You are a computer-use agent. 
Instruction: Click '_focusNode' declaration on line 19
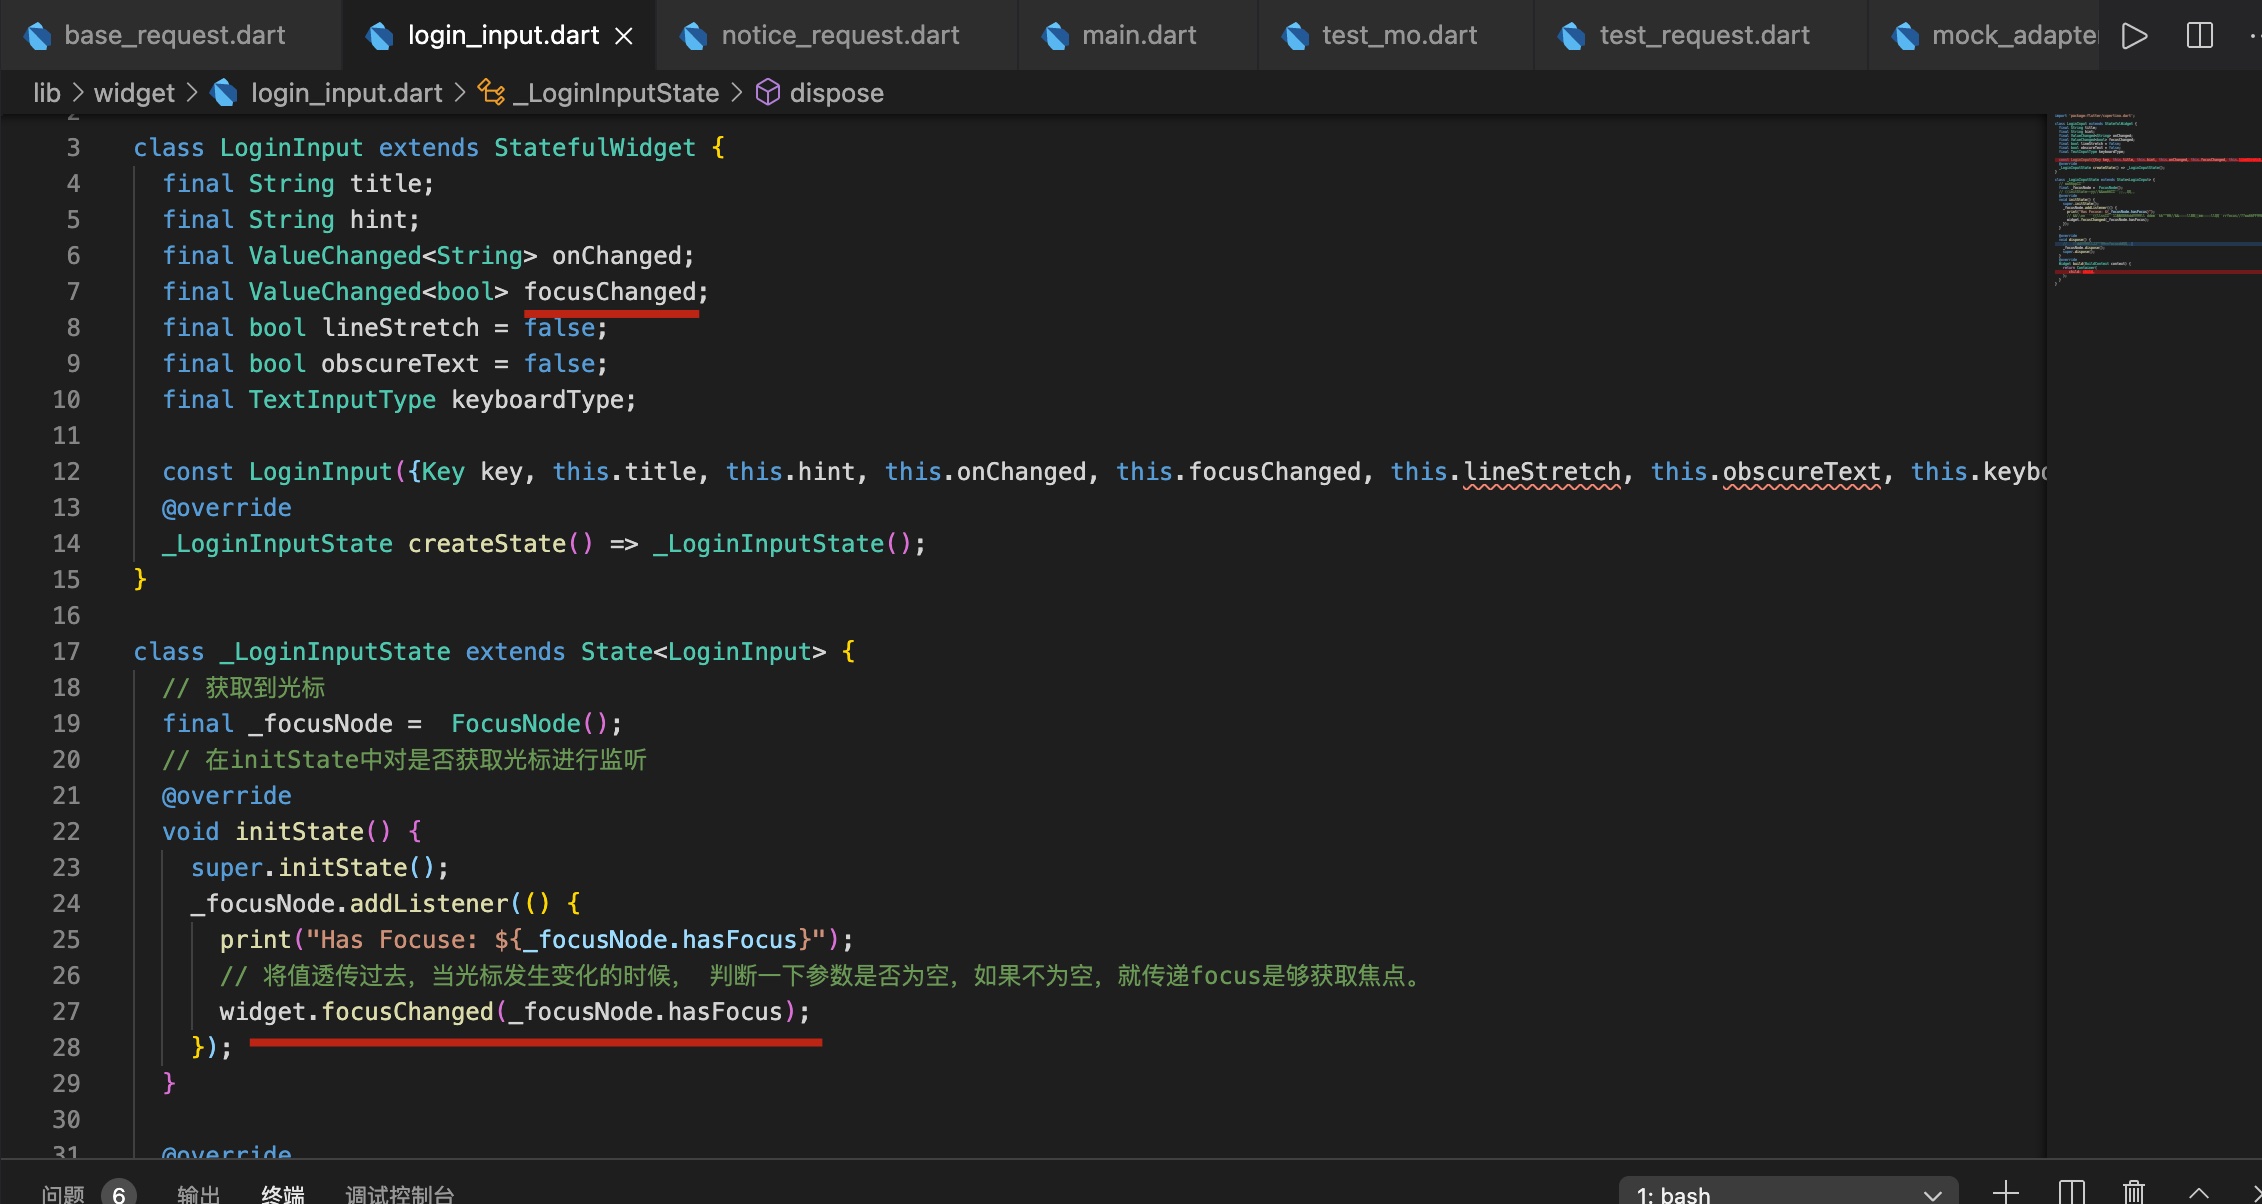coord(320,724)
